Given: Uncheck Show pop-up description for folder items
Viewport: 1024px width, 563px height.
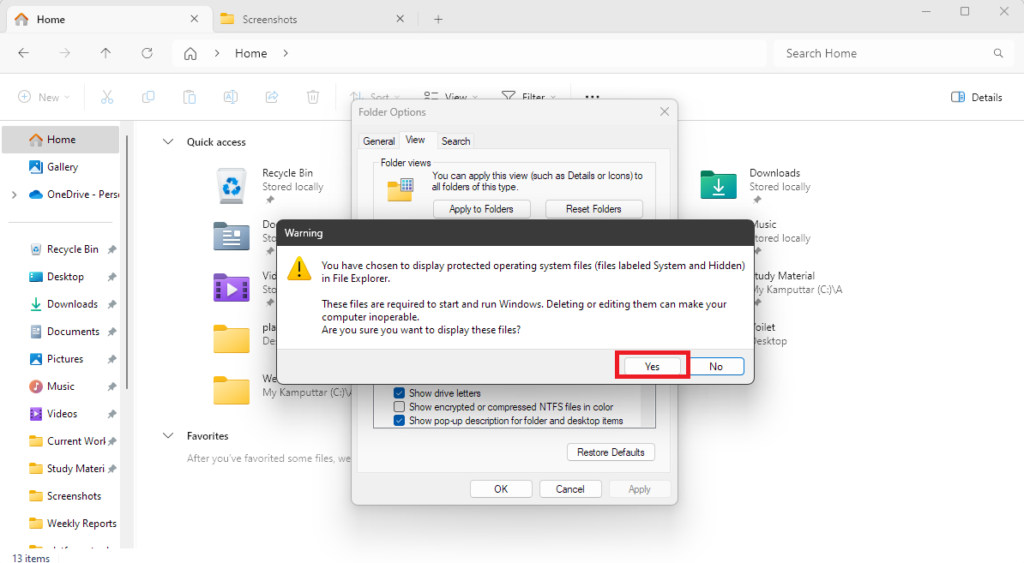Looking at the screenshot, I should click(399, 421).
